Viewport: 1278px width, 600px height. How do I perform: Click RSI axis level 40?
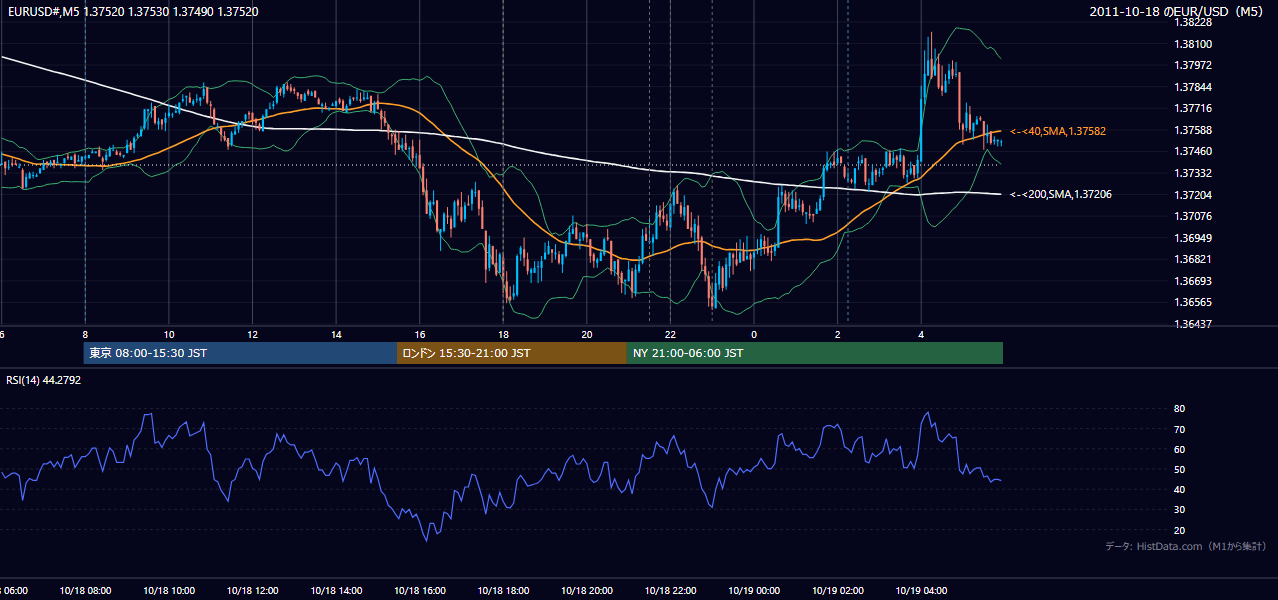pyautogui.click(x=1179, y=489)
